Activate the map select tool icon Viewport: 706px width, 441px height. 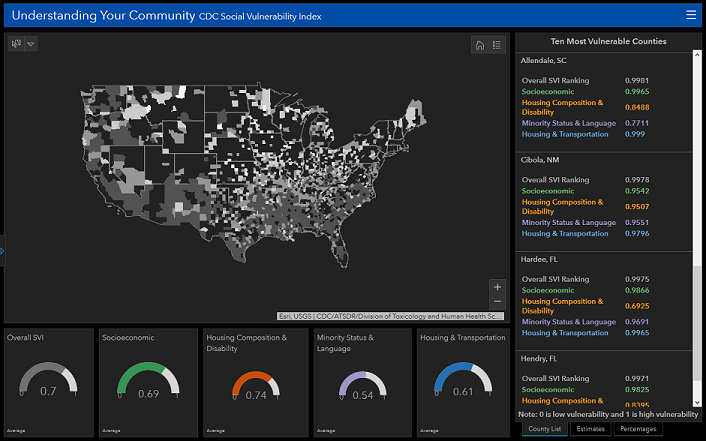[x=16, y=44]
